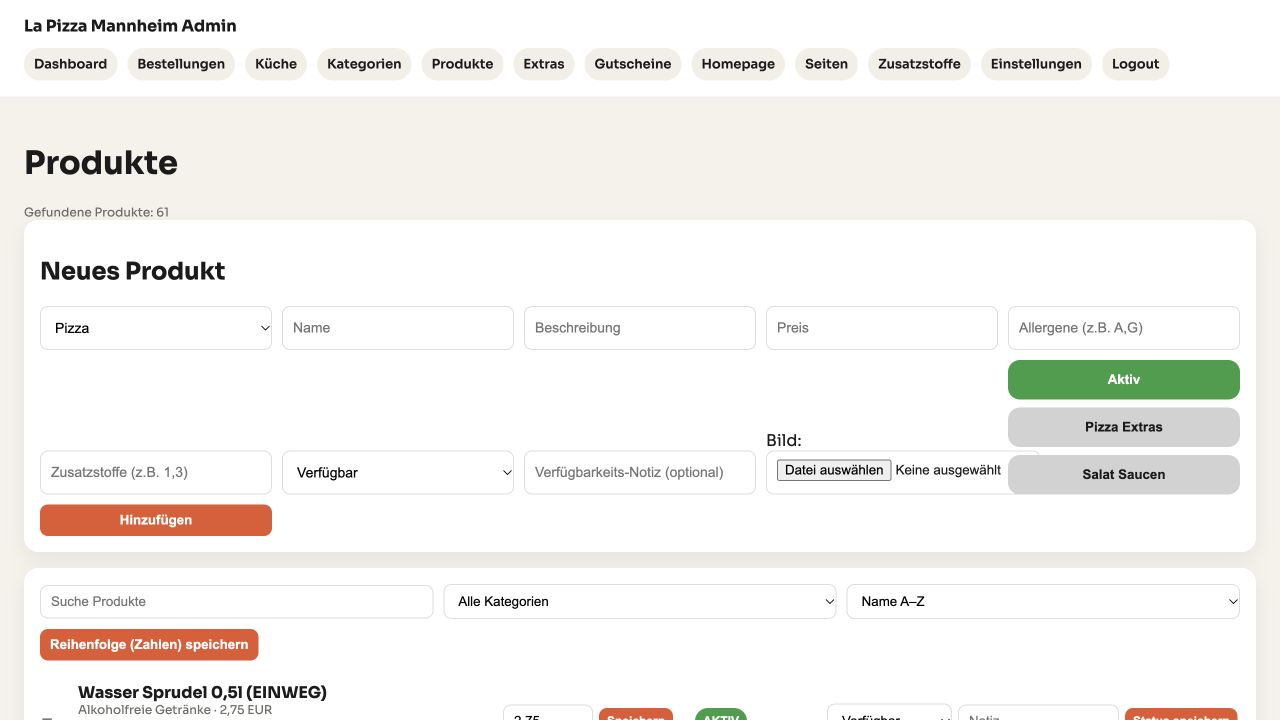The image size is (1280, 720).
Task: Click Datei auswählen to choose image
Action: (x=834, y=470)
